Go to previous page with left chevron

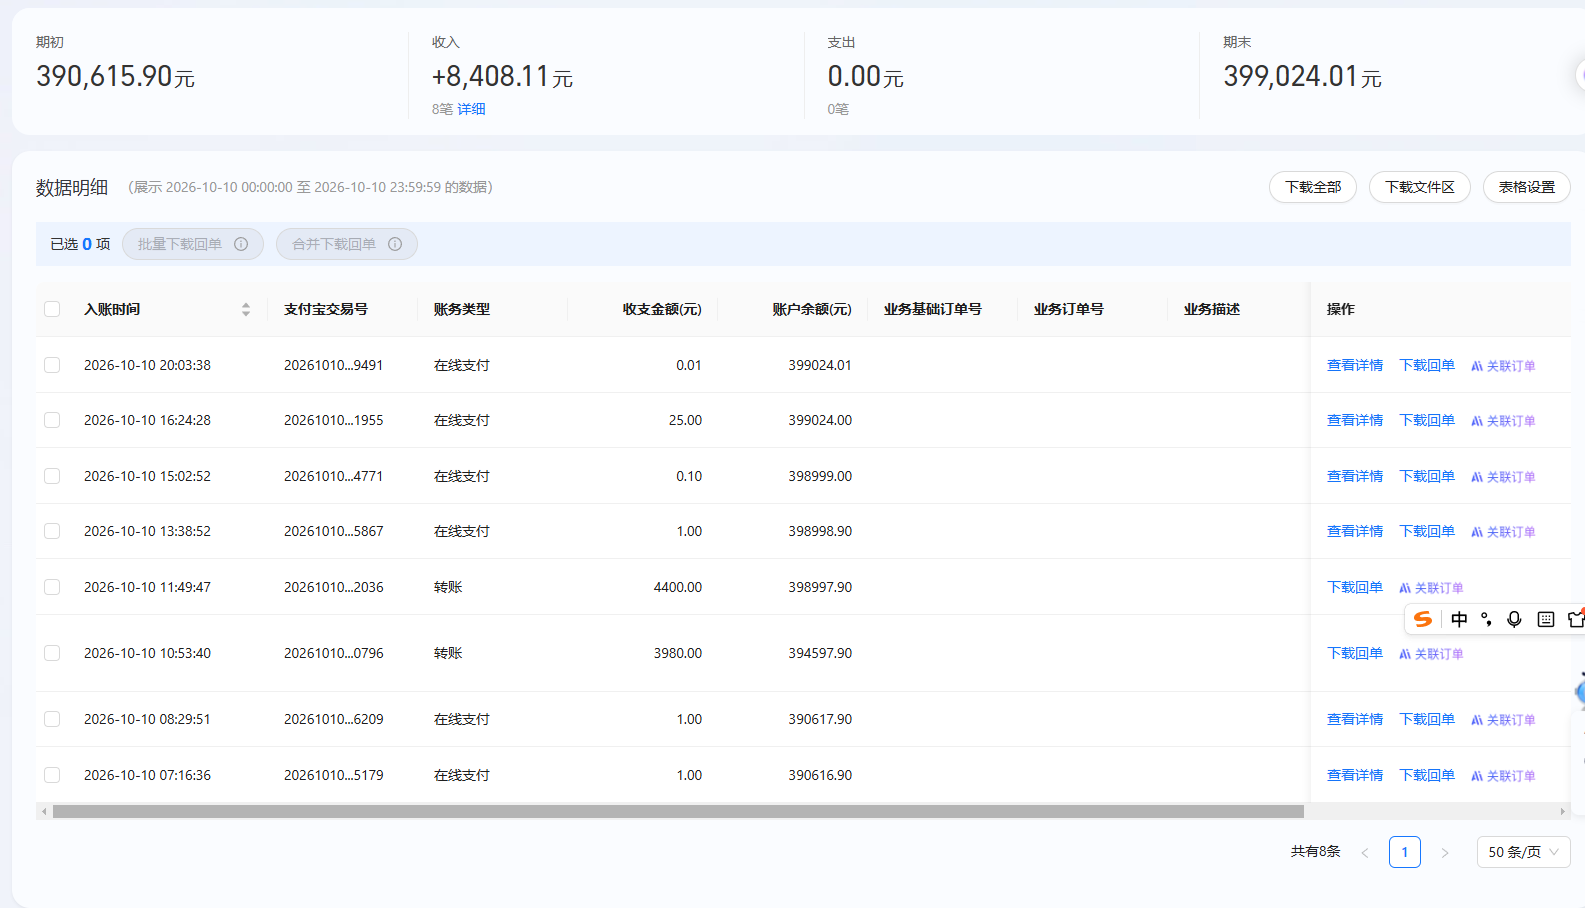(x=1365, y=853)
